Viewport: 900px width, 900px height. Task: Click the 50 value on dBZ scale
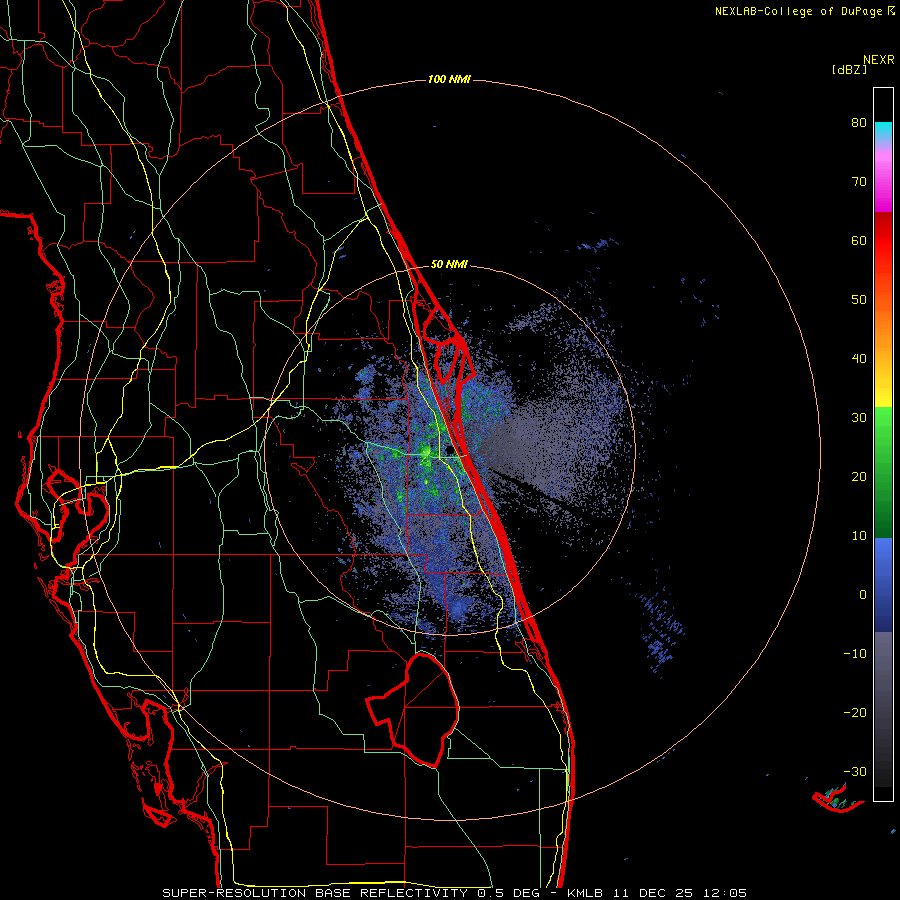pyautogui.click(x=859, y=300)
